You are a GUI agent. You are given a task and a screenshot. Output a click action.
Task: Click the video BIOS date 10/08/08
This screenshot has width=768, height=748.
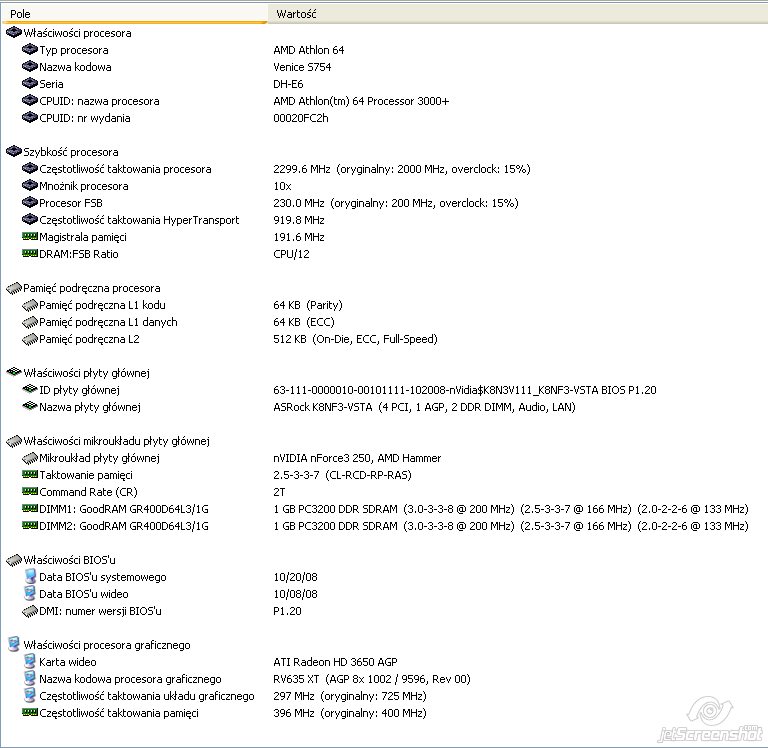tap(295, 594)
